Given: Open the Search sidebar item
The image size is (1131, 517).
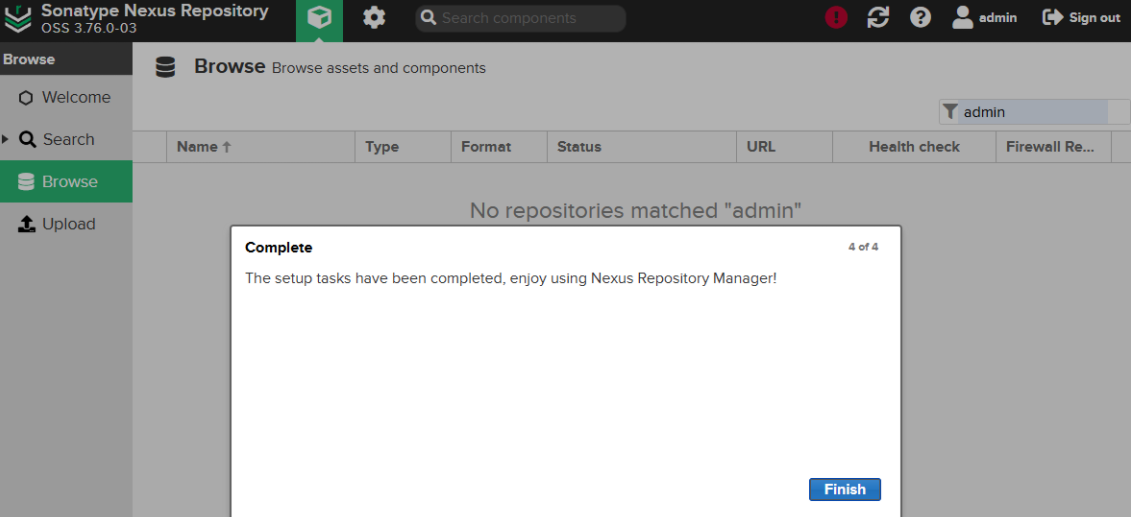Looking at the screenshot, I should [66, 139].
